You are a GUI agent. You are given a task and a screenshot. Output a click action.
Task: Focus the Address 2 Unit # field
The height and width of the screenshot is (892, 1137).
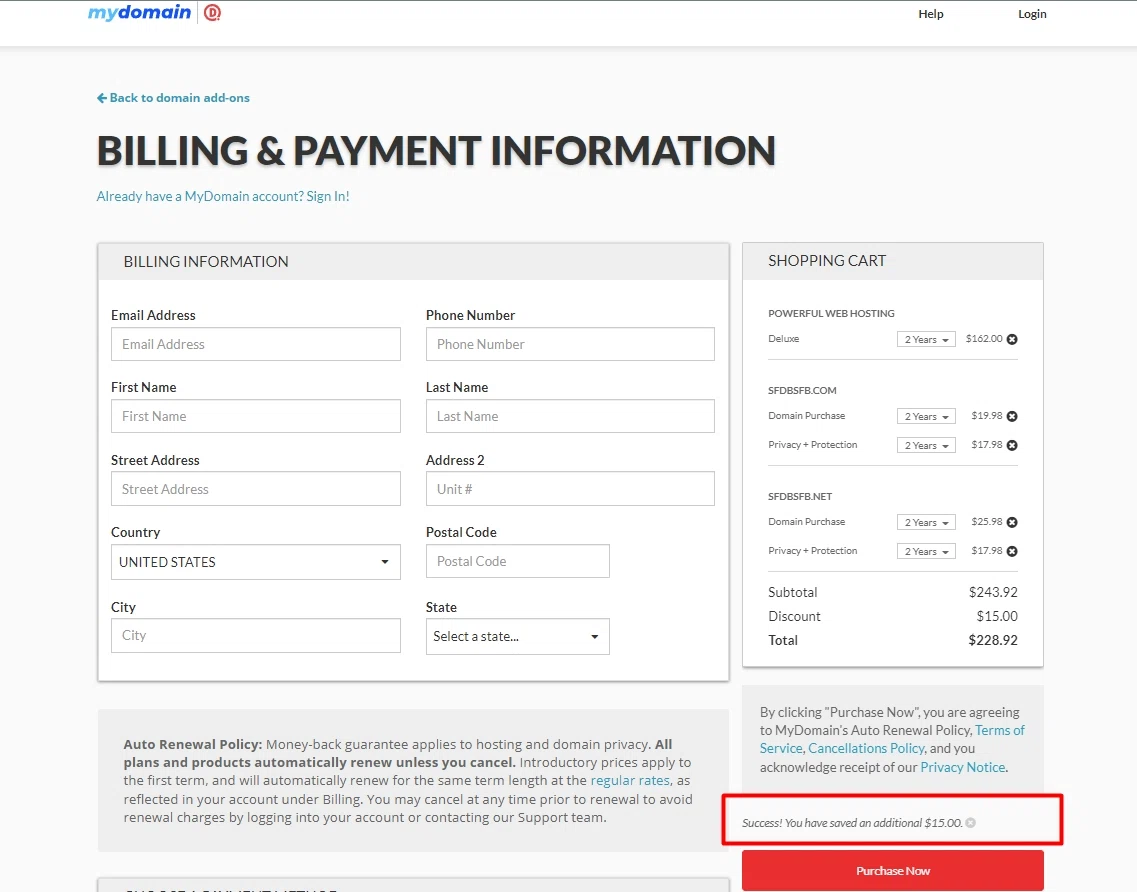(570, 489)
